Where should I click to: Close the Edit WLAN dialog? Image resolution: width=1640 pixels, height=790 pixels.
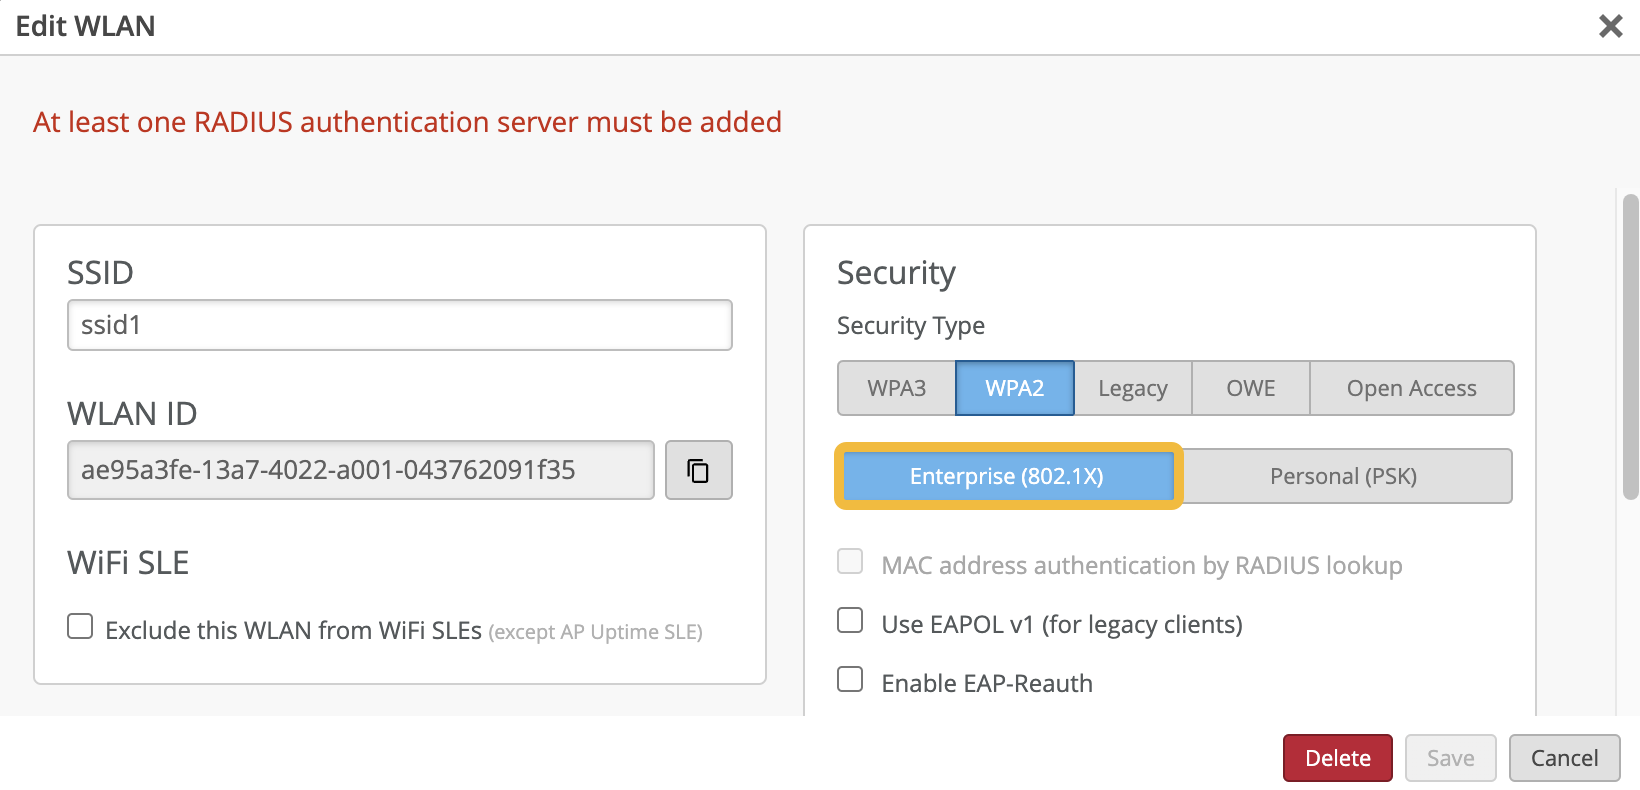tap(1610, 26)
